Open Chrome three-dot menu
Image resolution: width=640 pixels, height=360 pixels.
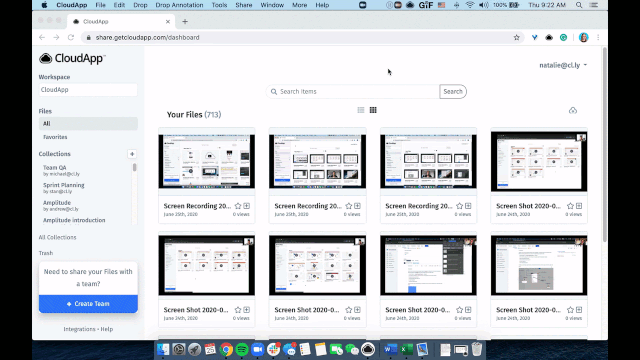click(598, 38)
